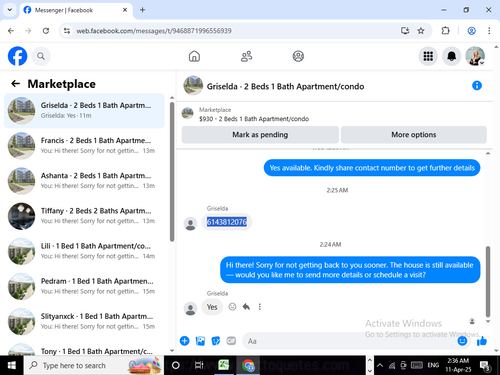Close the Messenger tab
Image resolution: width=500 pixels, height=375 pixels.
click(125, 10)
